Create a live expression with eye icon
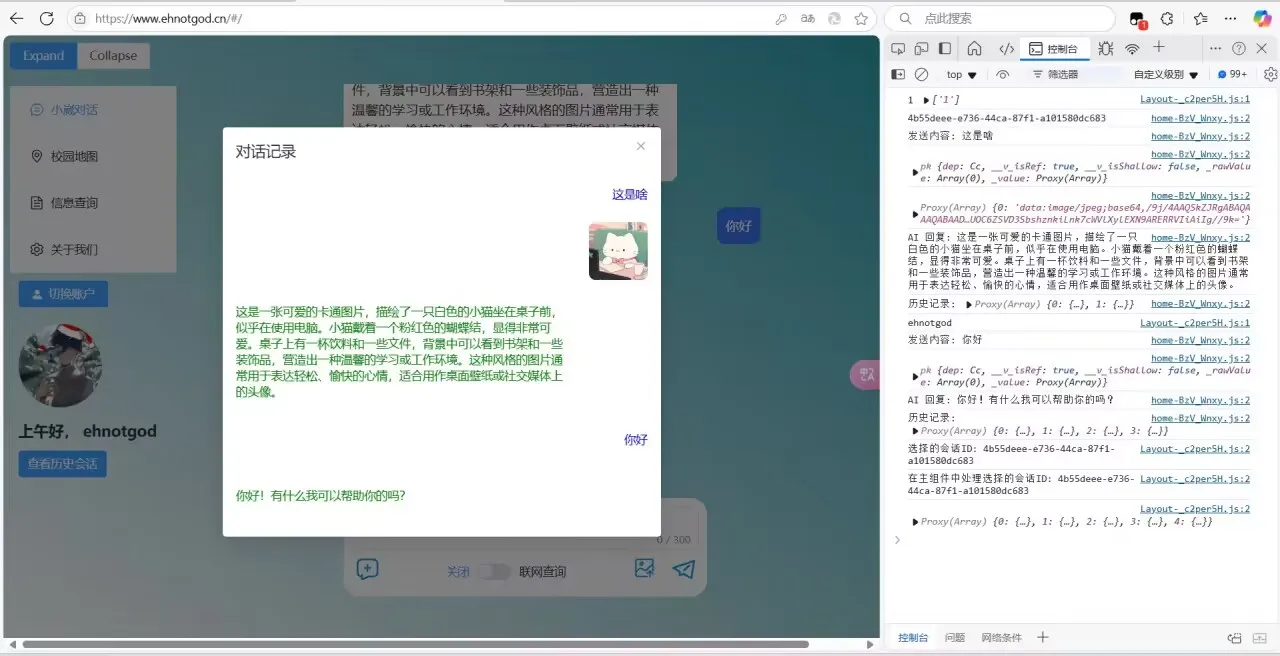The width and height of the screenshot is (1280, 656). 1003,75
